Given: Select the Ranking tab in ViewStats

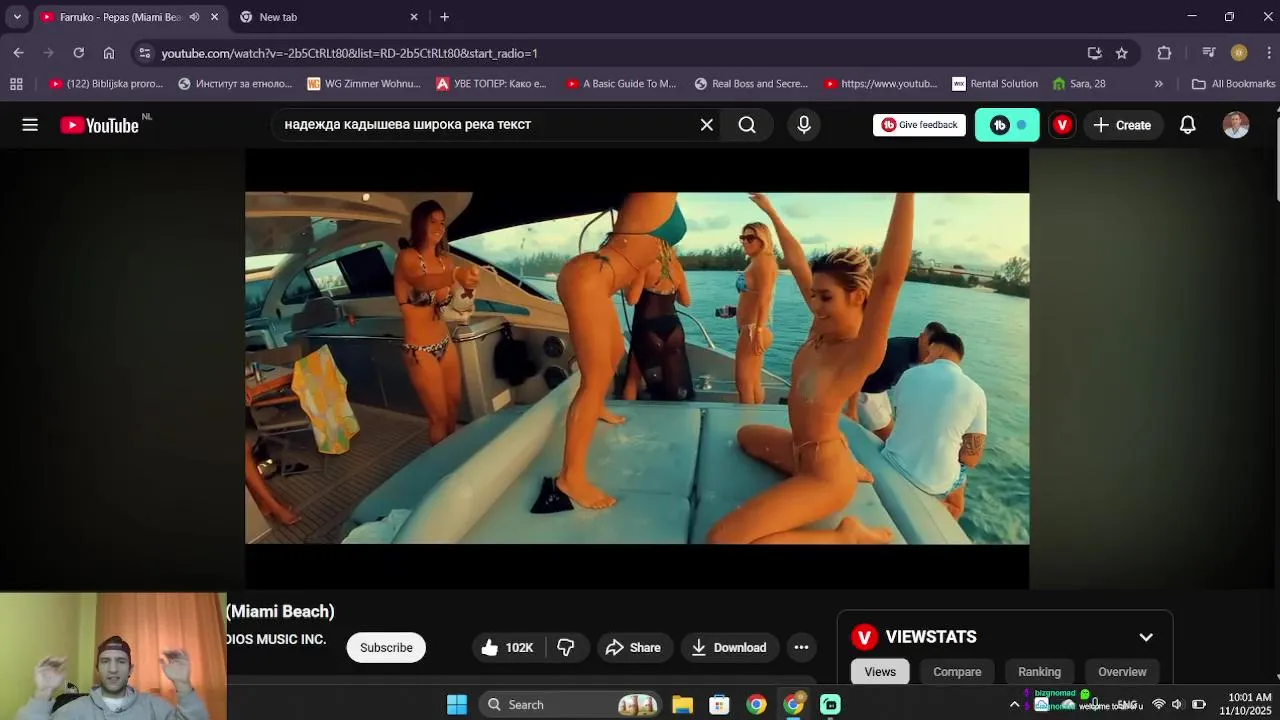Looking at the screenshot, I should (1039, 672).
